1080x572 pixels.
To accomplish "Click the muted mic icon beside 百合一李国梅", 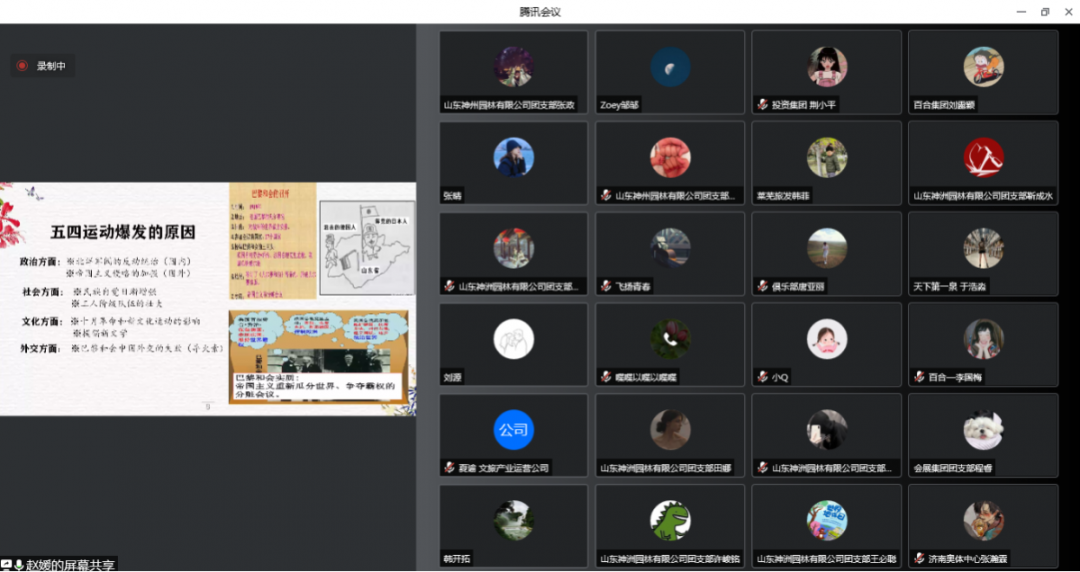I will coord(918,377).
